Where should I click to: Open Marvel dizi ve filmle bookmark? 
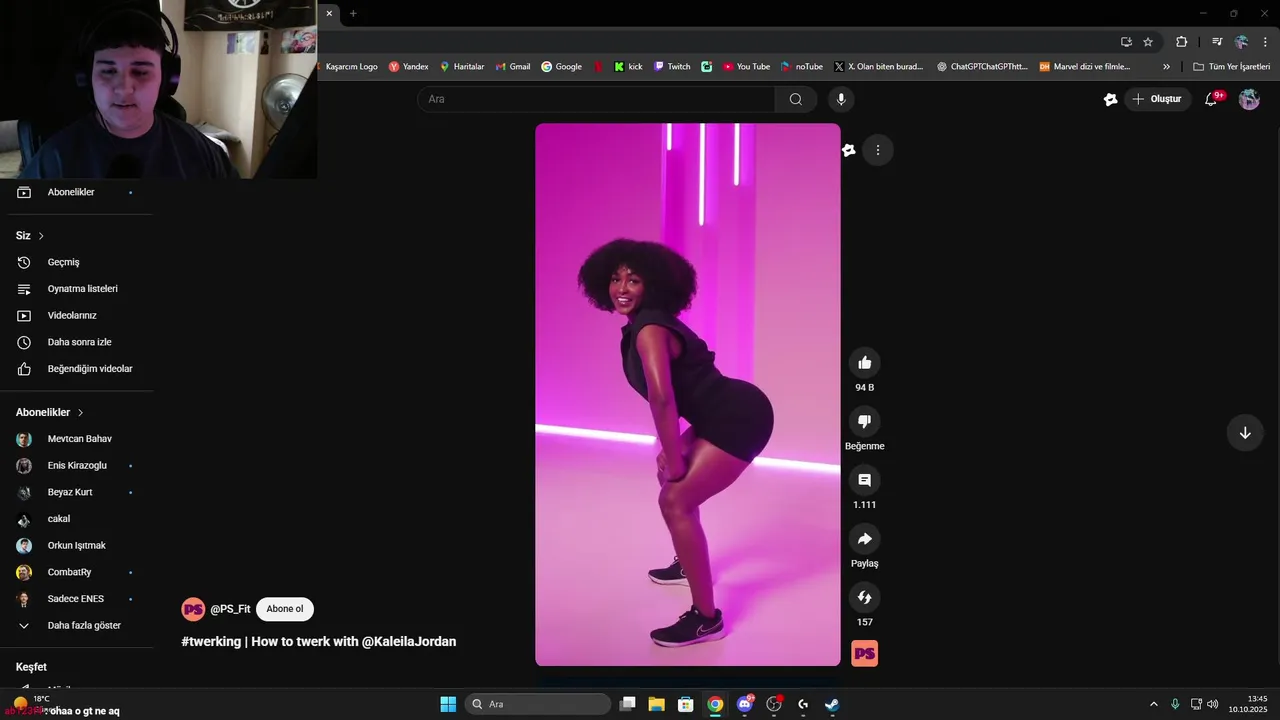1085,67
